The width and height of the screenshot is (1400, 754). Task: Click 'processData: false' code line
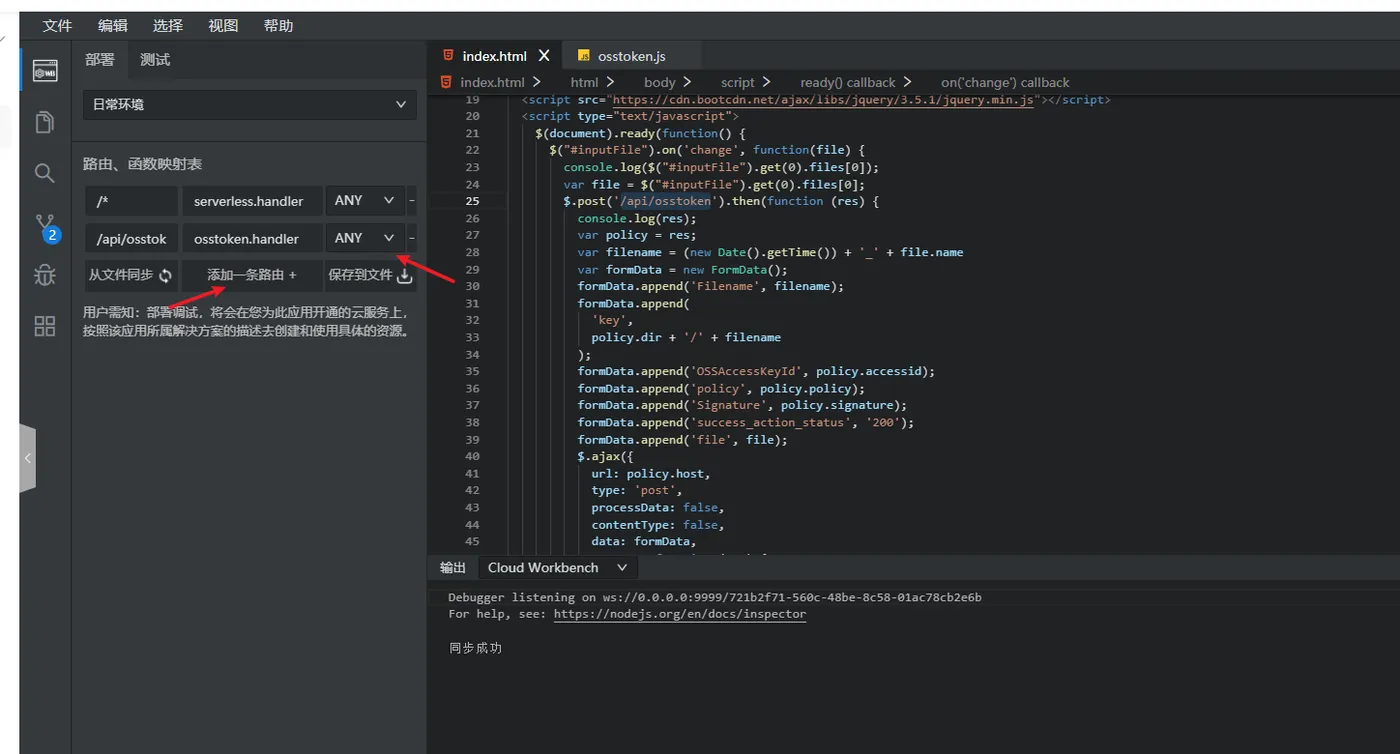tap(658, 507)
